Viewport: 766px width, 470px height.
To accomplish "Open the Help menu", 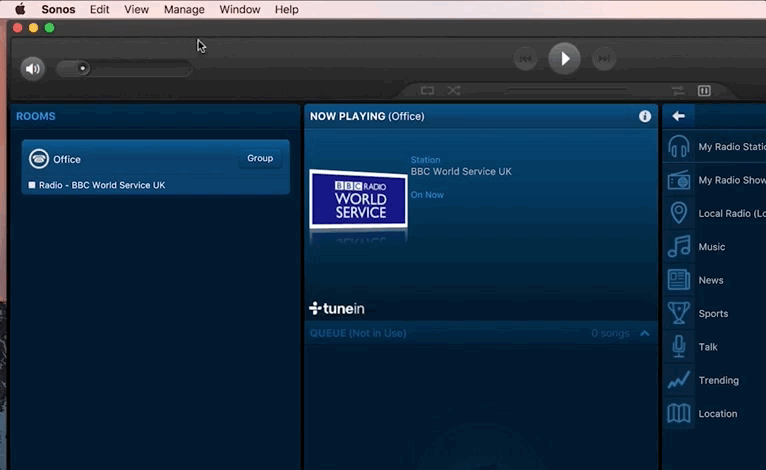I will tap(286, 9).
